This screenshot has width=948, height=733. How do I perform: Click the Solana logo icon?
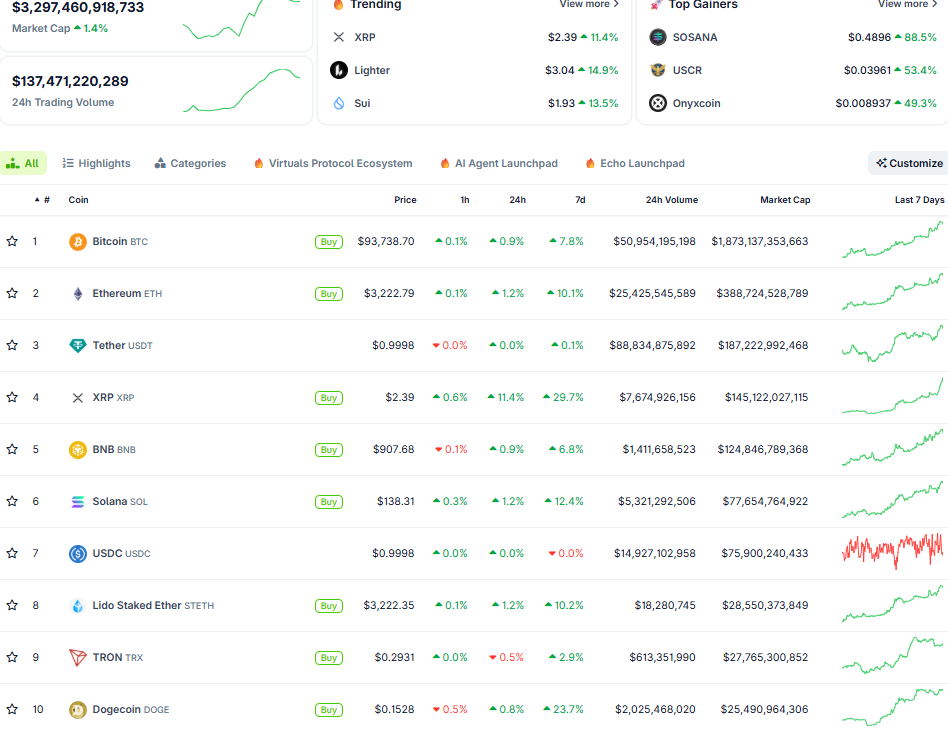[x=78, y=502]
